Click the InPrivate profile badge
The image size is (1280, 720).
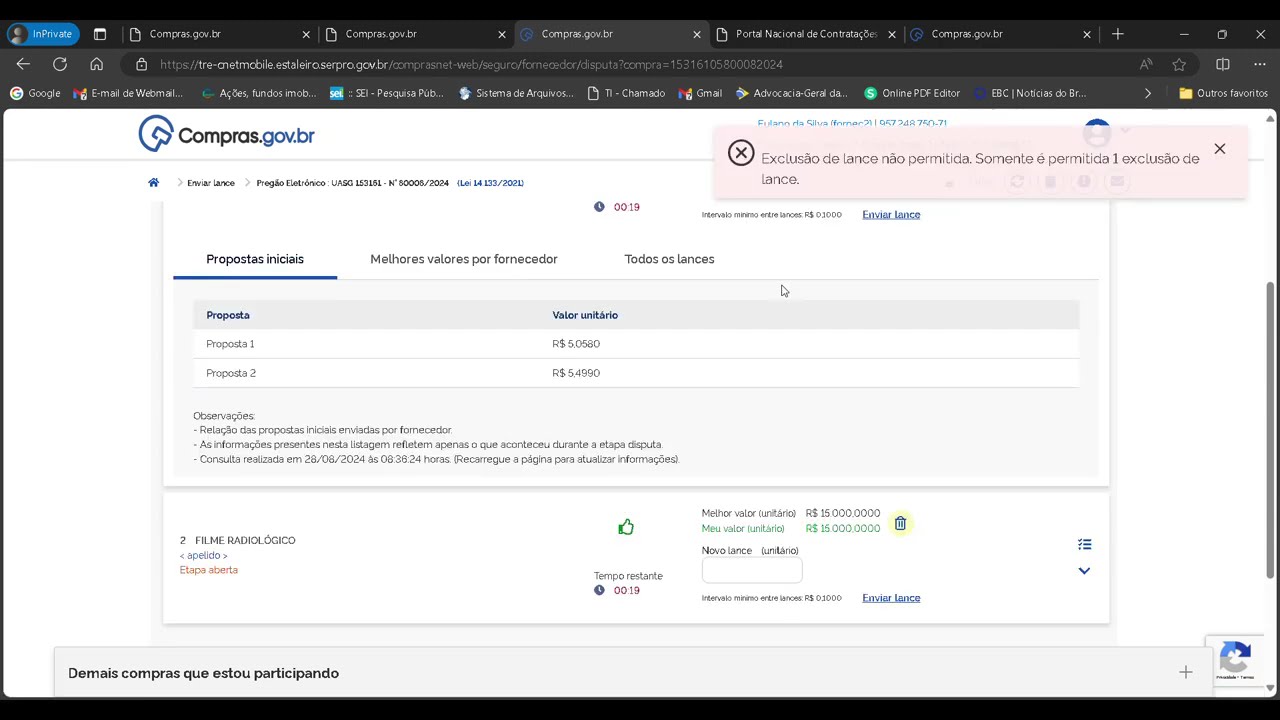42,34
